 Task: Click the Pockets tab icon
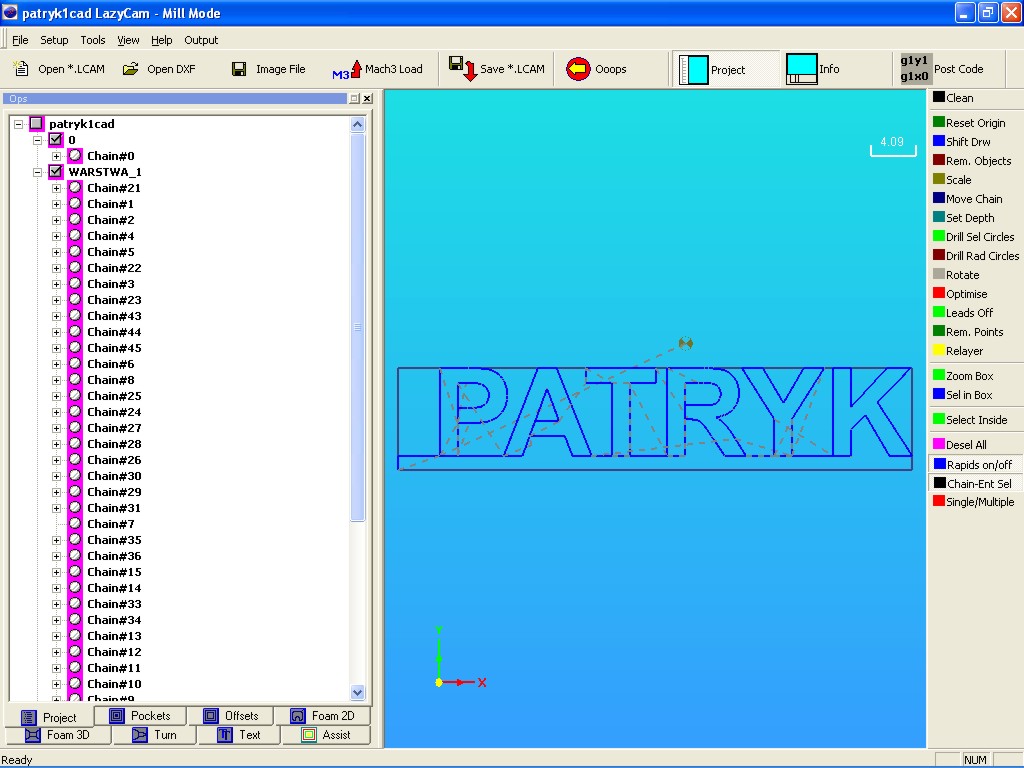click(x=117, y=716)
